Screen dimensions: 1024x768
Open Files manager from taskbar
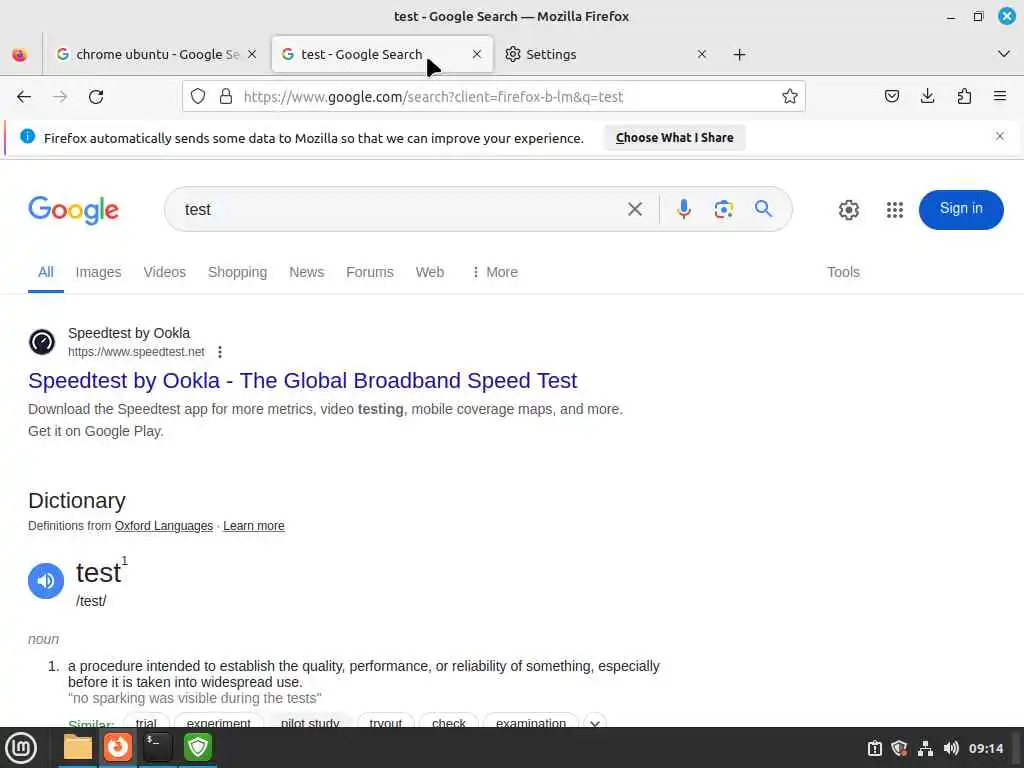pos(78,747)
